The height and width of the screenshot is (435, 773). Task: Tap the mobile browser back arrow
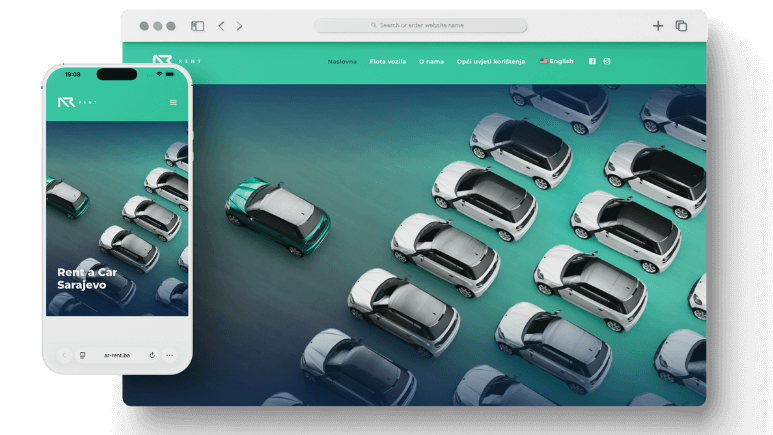pyautogui.click(x=64, y=355)
